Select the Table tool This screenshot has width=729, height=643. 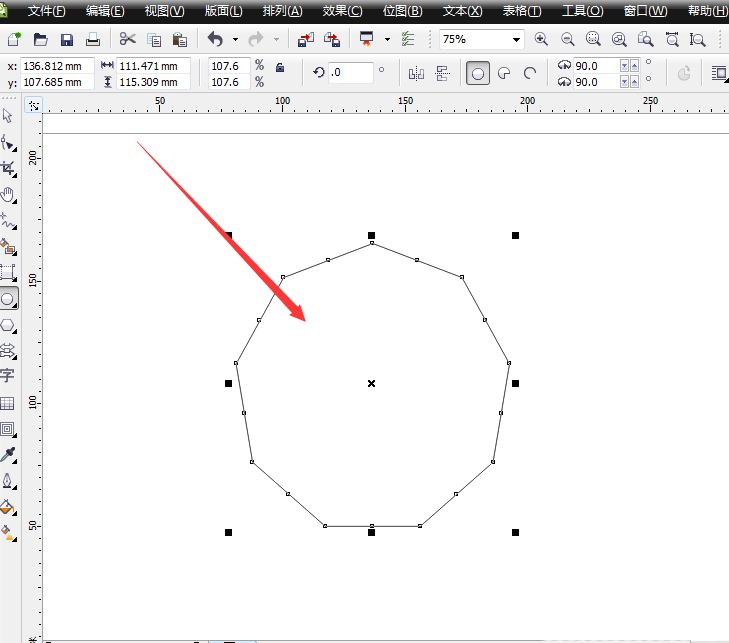[8, 403]
